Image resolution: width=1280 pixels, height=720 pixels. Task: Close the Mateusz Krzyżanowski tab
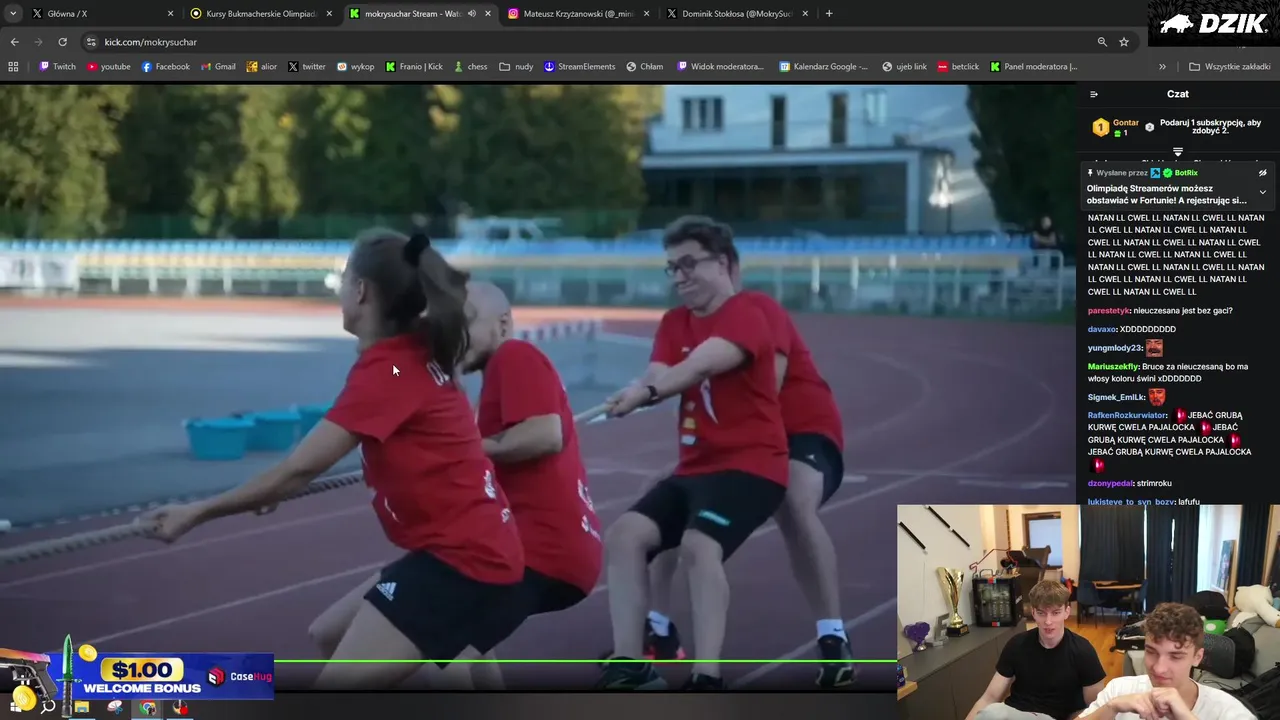click(x=647, y=14)
